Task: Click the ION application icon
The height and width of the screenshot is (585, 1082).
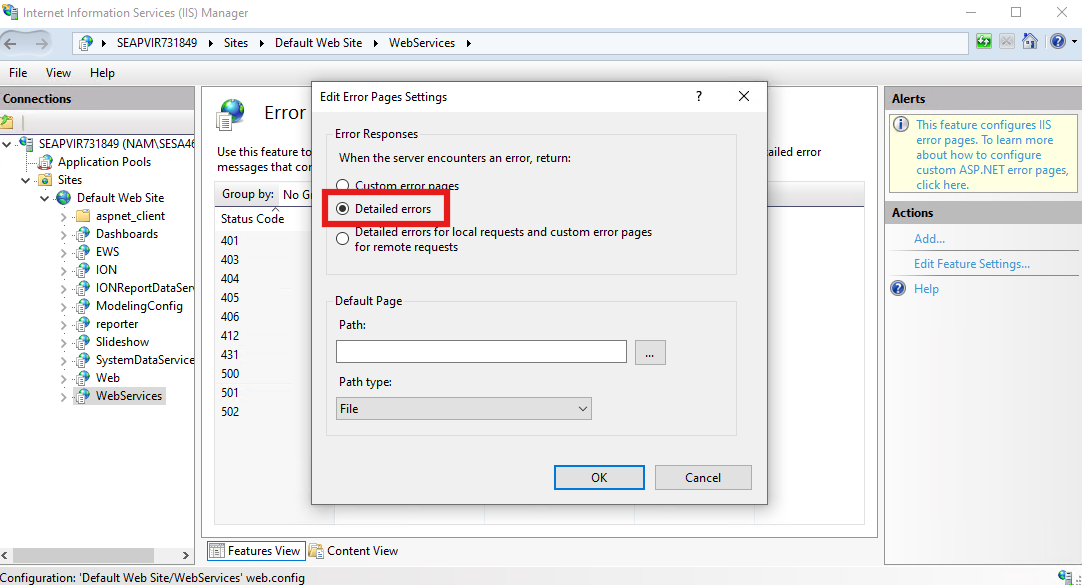Action: [83, 270]
